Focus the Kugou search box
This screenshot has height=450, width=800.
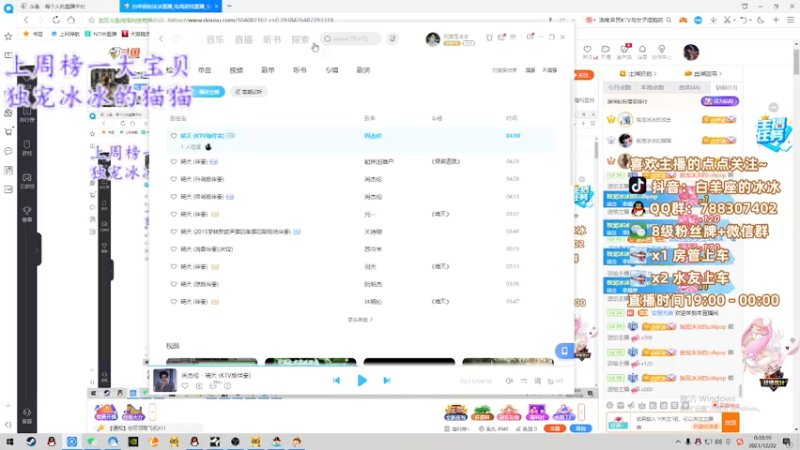click(x=351, y=39)
